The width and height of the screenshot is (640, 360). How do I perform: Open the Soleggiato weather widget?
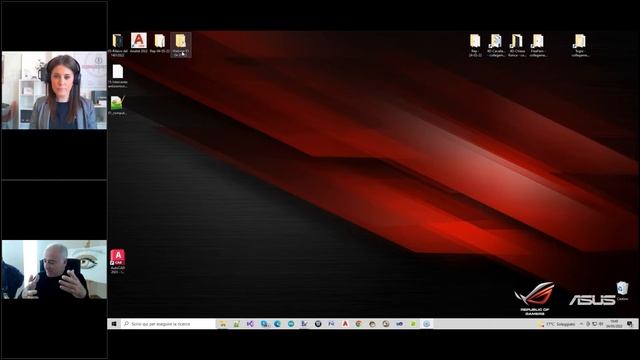(556, 324)
